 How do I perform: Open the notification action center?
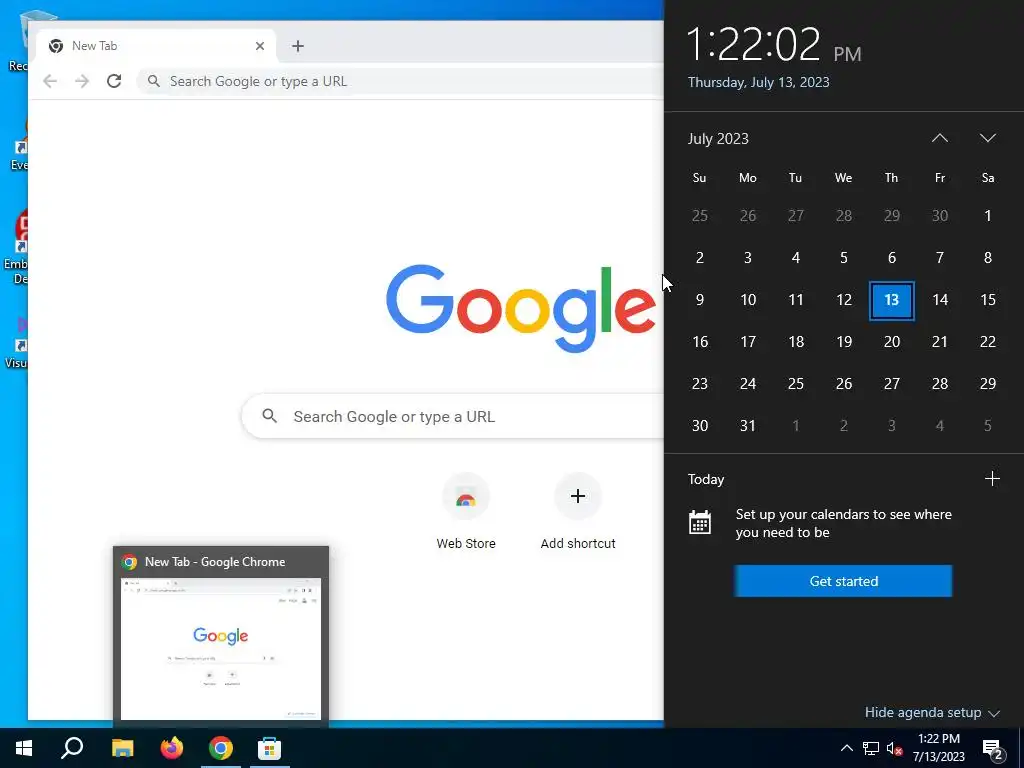click(993, 750)
